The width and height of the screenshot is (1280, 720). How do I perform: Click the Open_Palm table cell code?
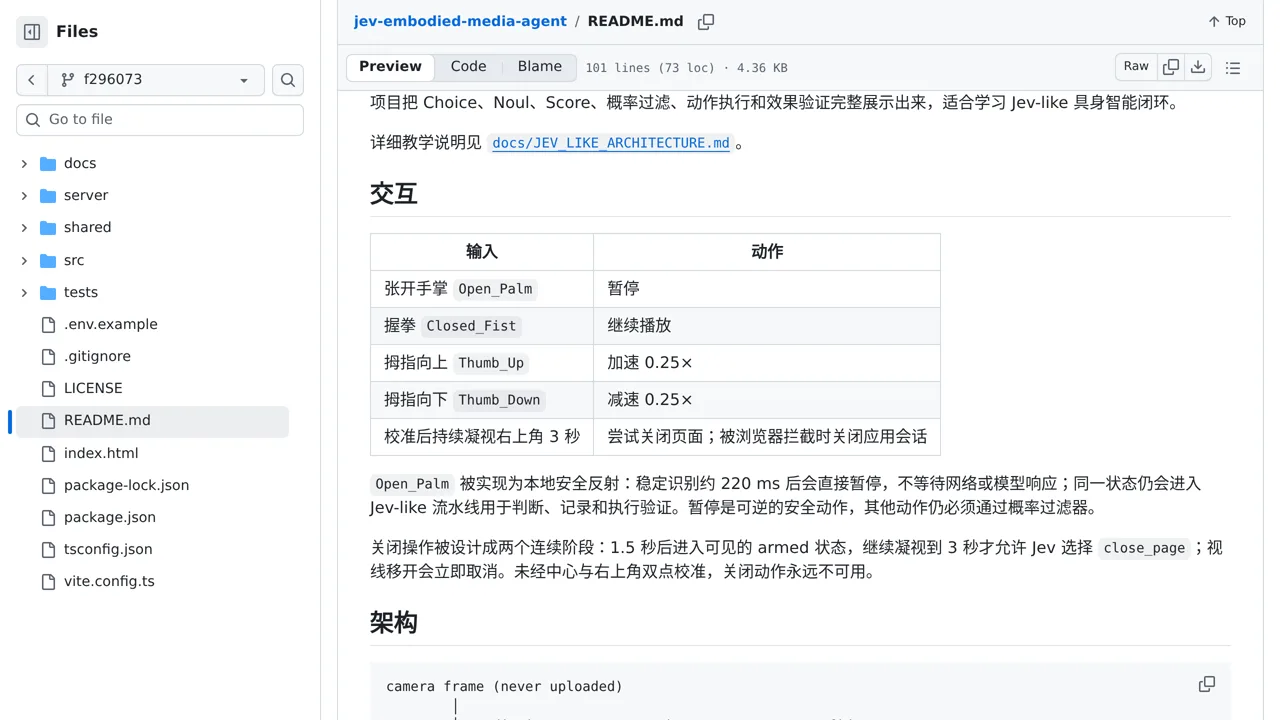click(x=495, y=289)
